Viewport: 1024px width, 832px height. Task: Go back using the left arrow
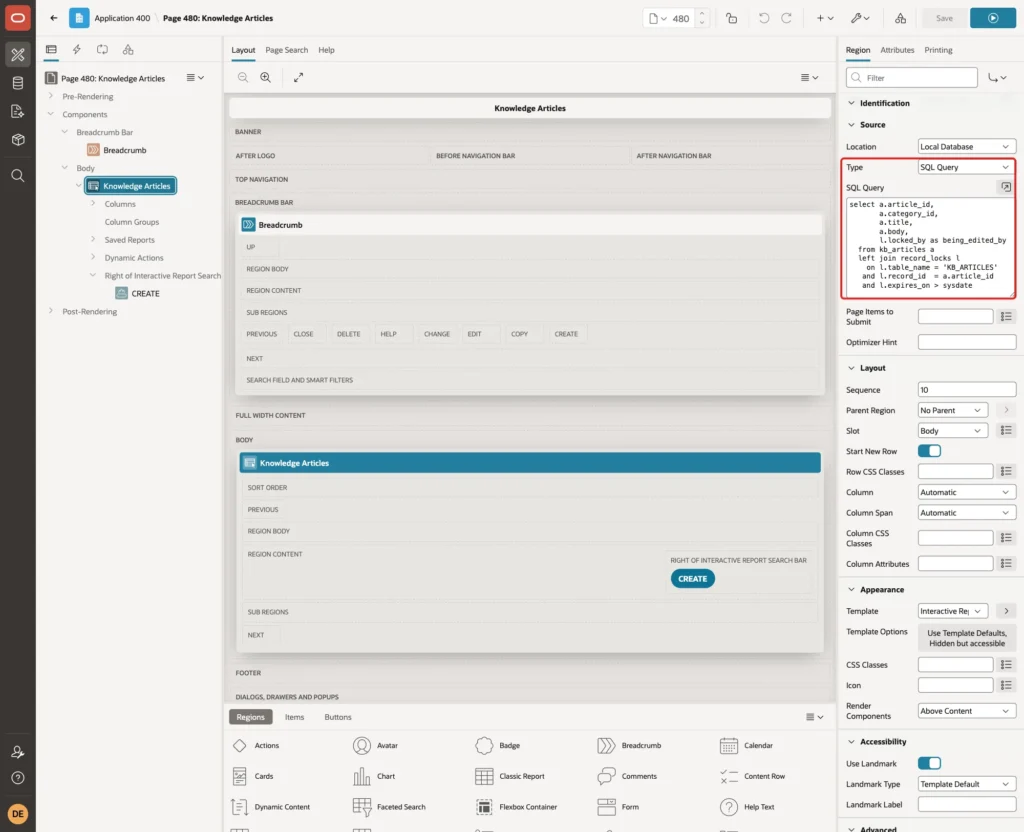point(54,18)
